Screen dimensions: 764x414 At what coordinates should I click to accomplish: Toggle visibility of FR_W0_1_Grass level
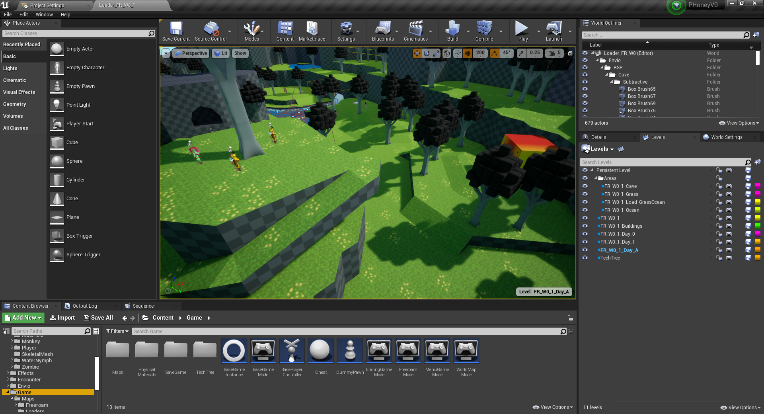(x=585, y=194)
